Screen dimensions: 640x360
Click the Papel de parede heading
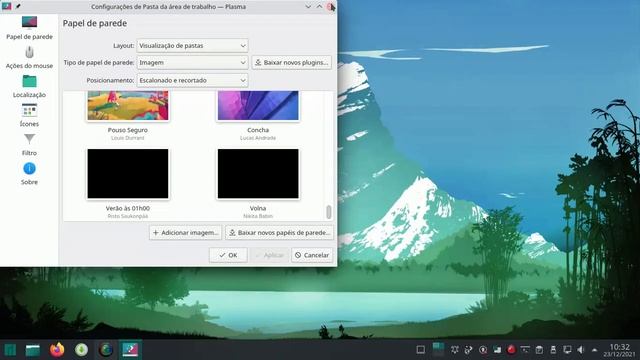tap(95, 24)
